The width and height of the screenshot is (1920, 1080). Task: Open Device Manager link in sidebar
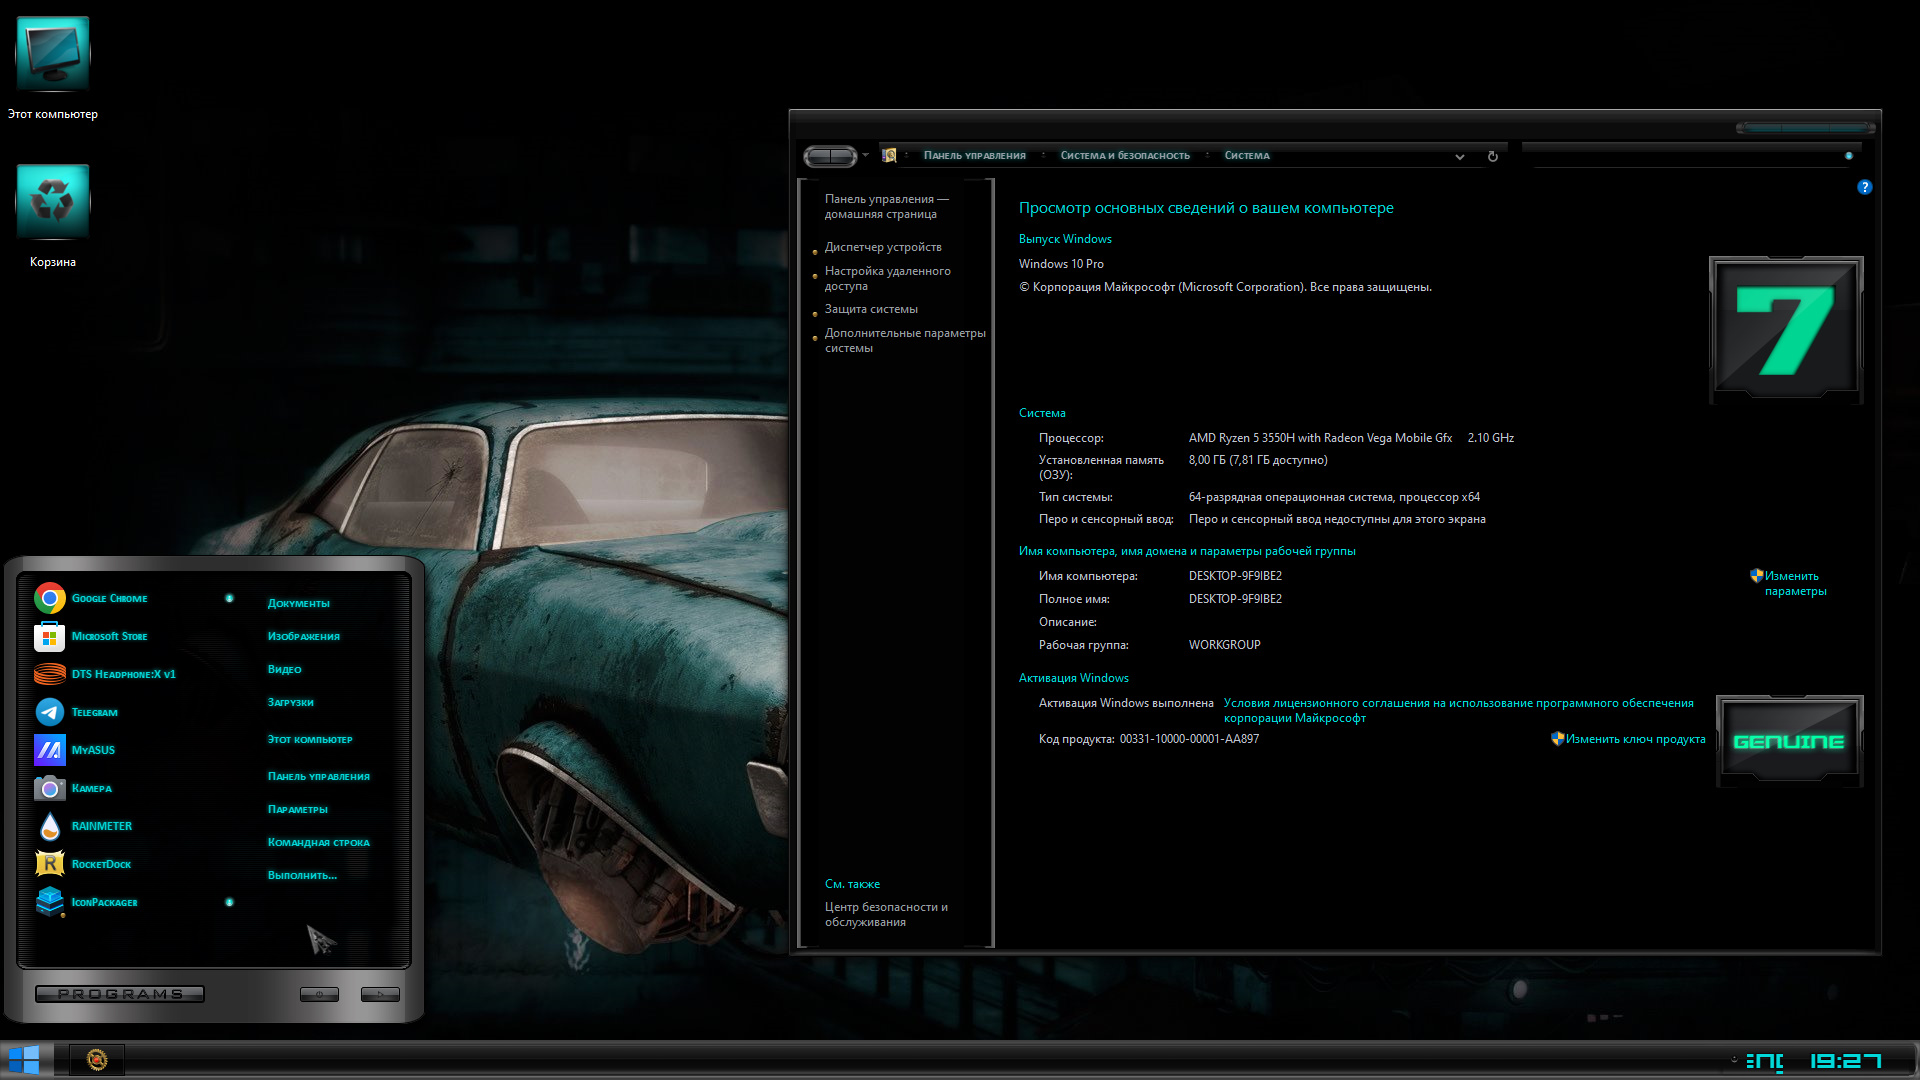883,247
